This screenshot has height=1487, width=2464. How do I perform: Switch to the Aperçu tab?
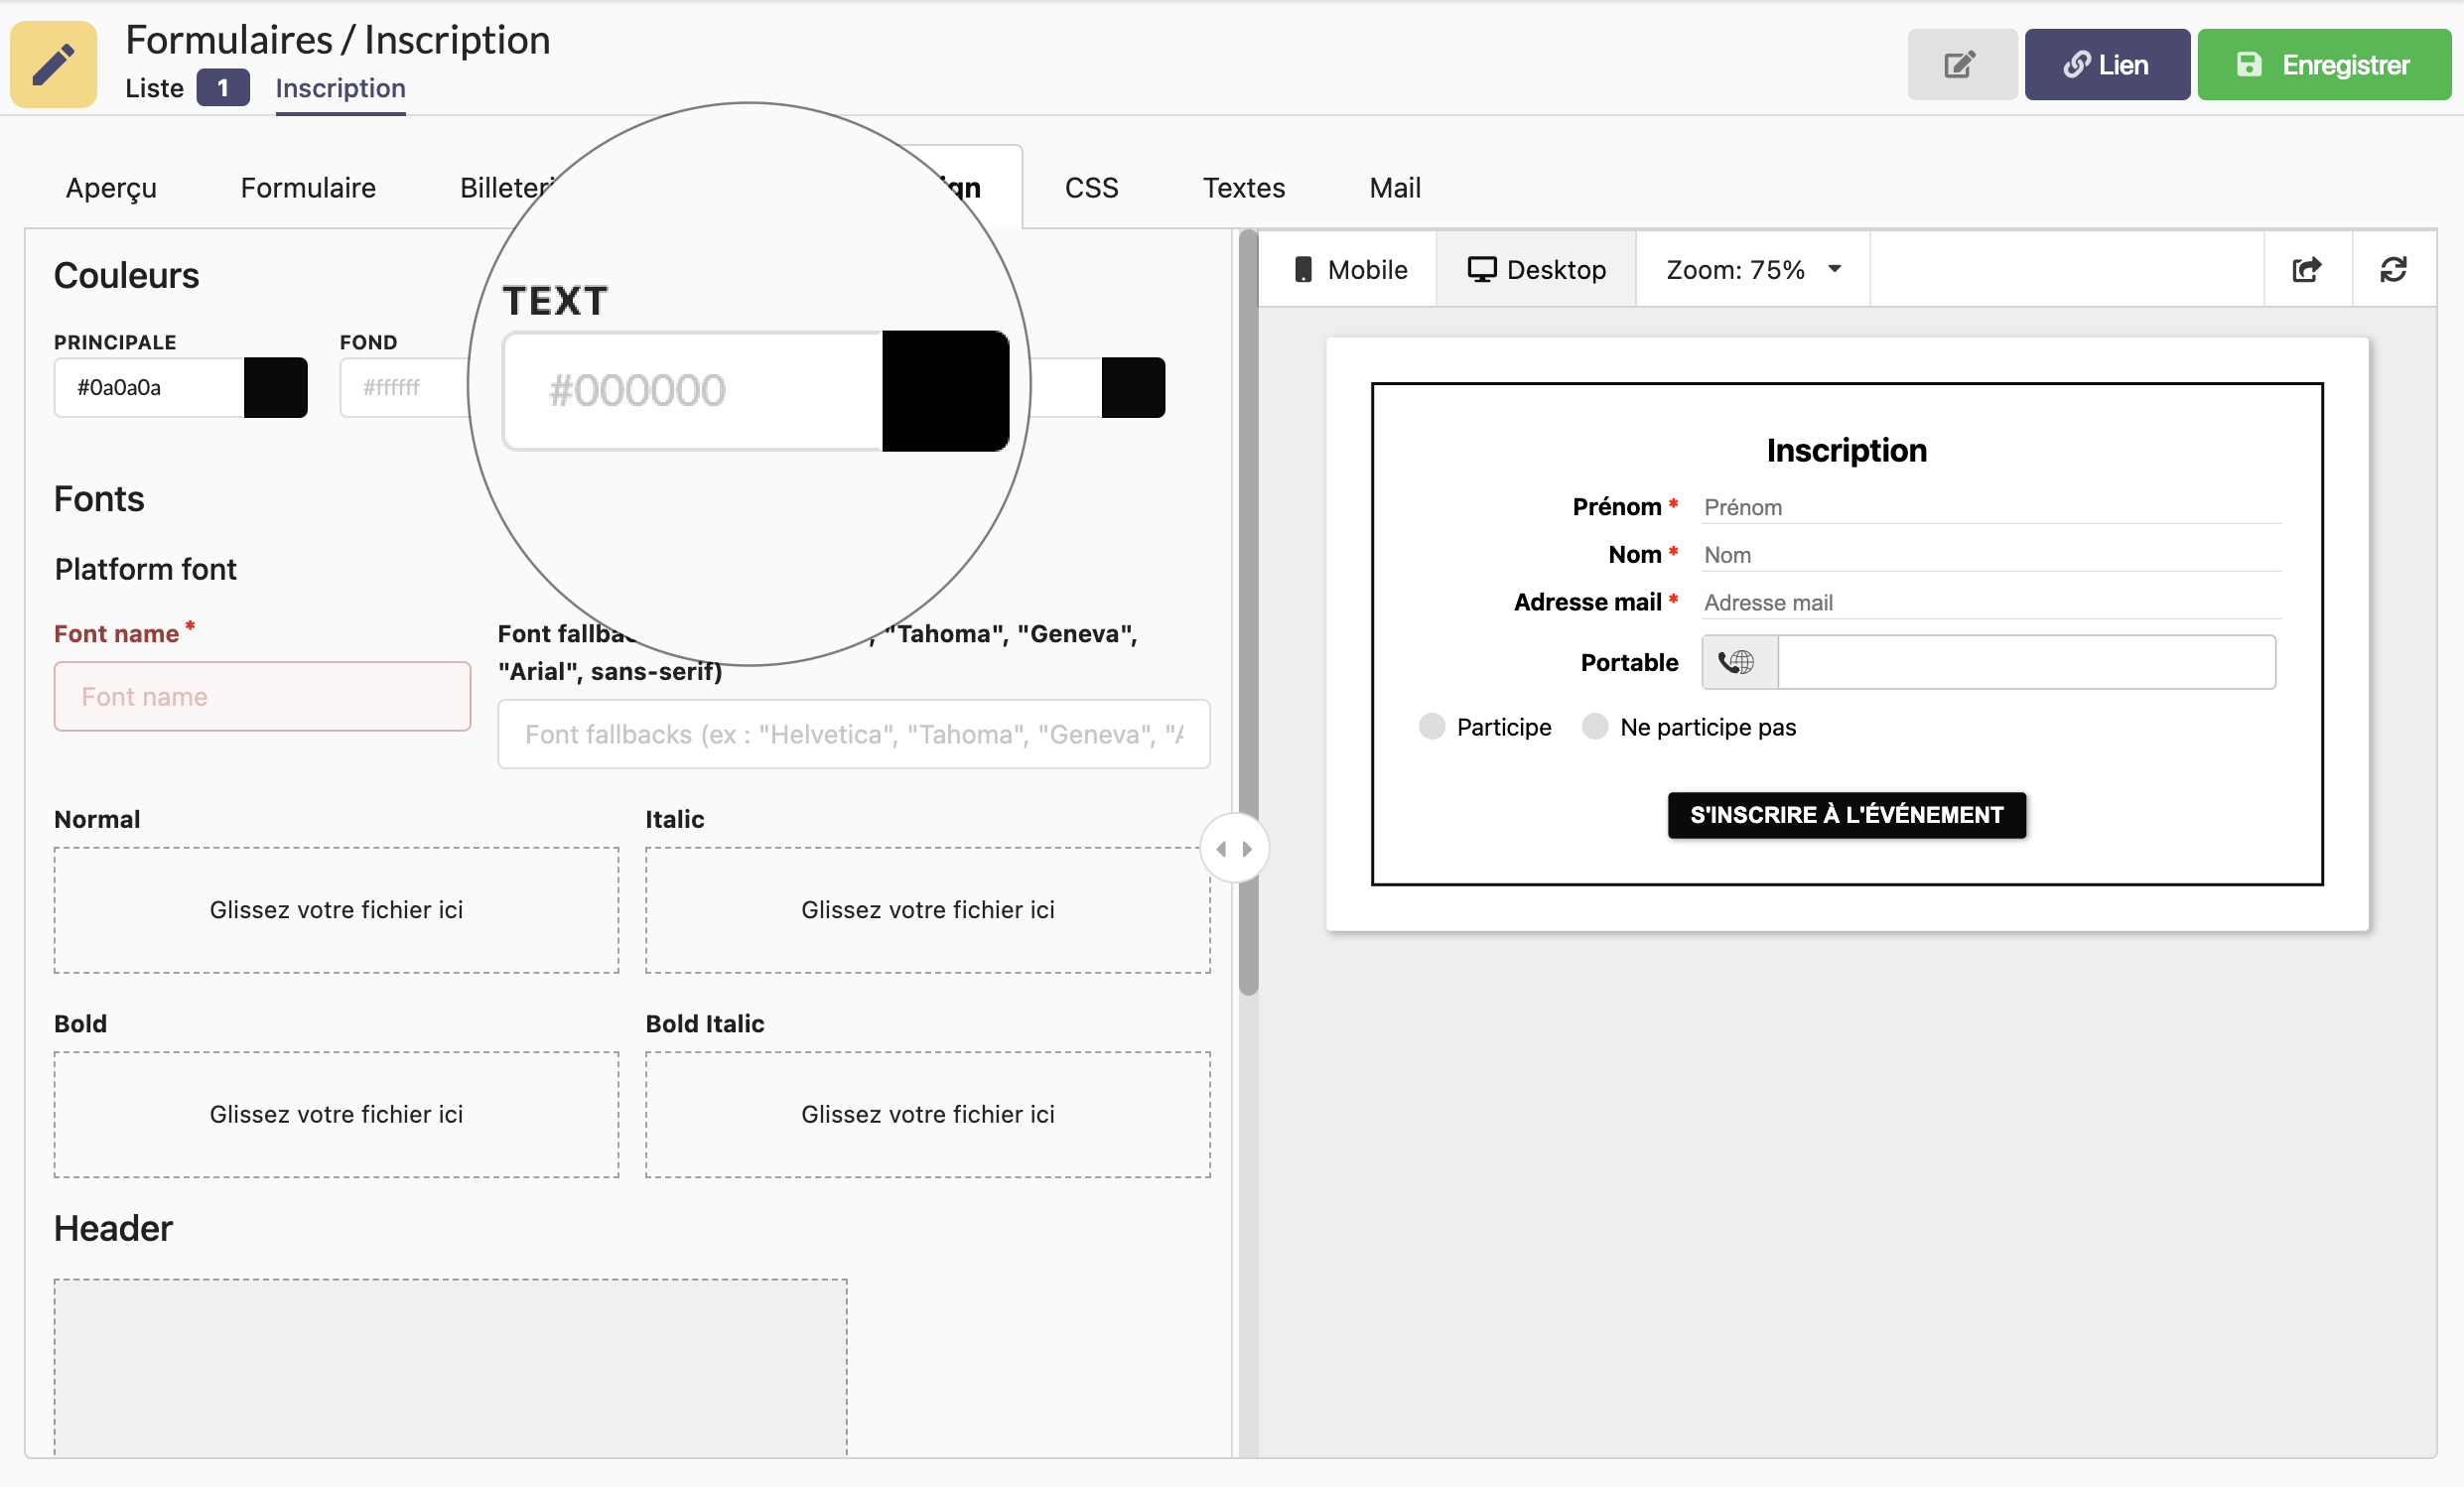click(x=111, y=189)
